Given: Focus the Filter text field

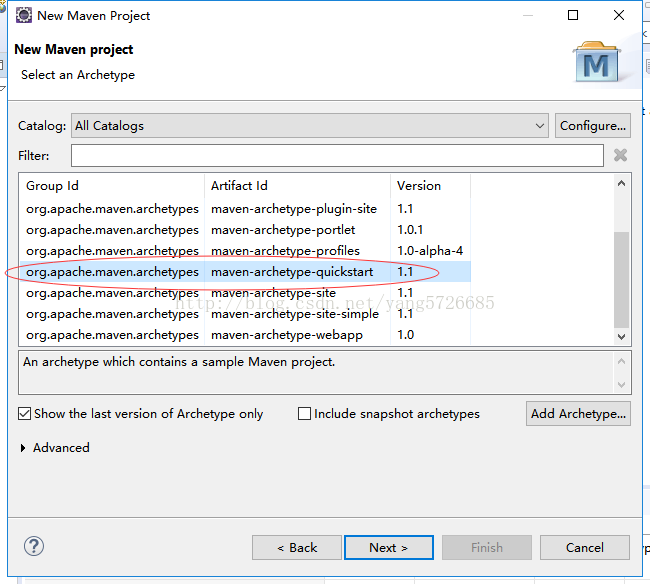Looking at the screenshot, I should point(337,155).
